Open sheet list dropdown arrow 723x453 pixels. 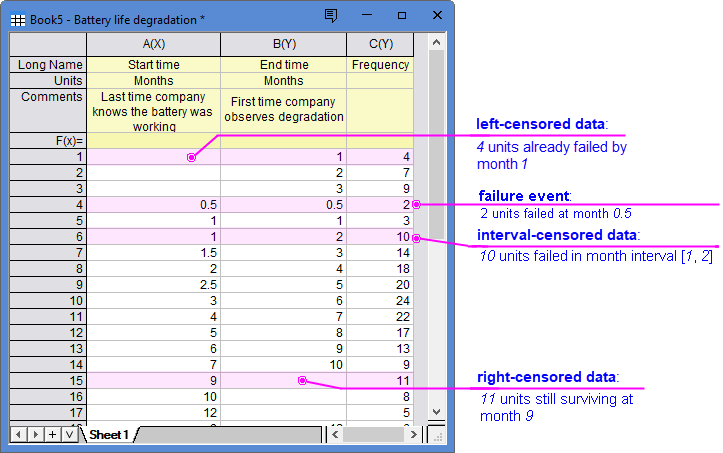tap(70, 435)
